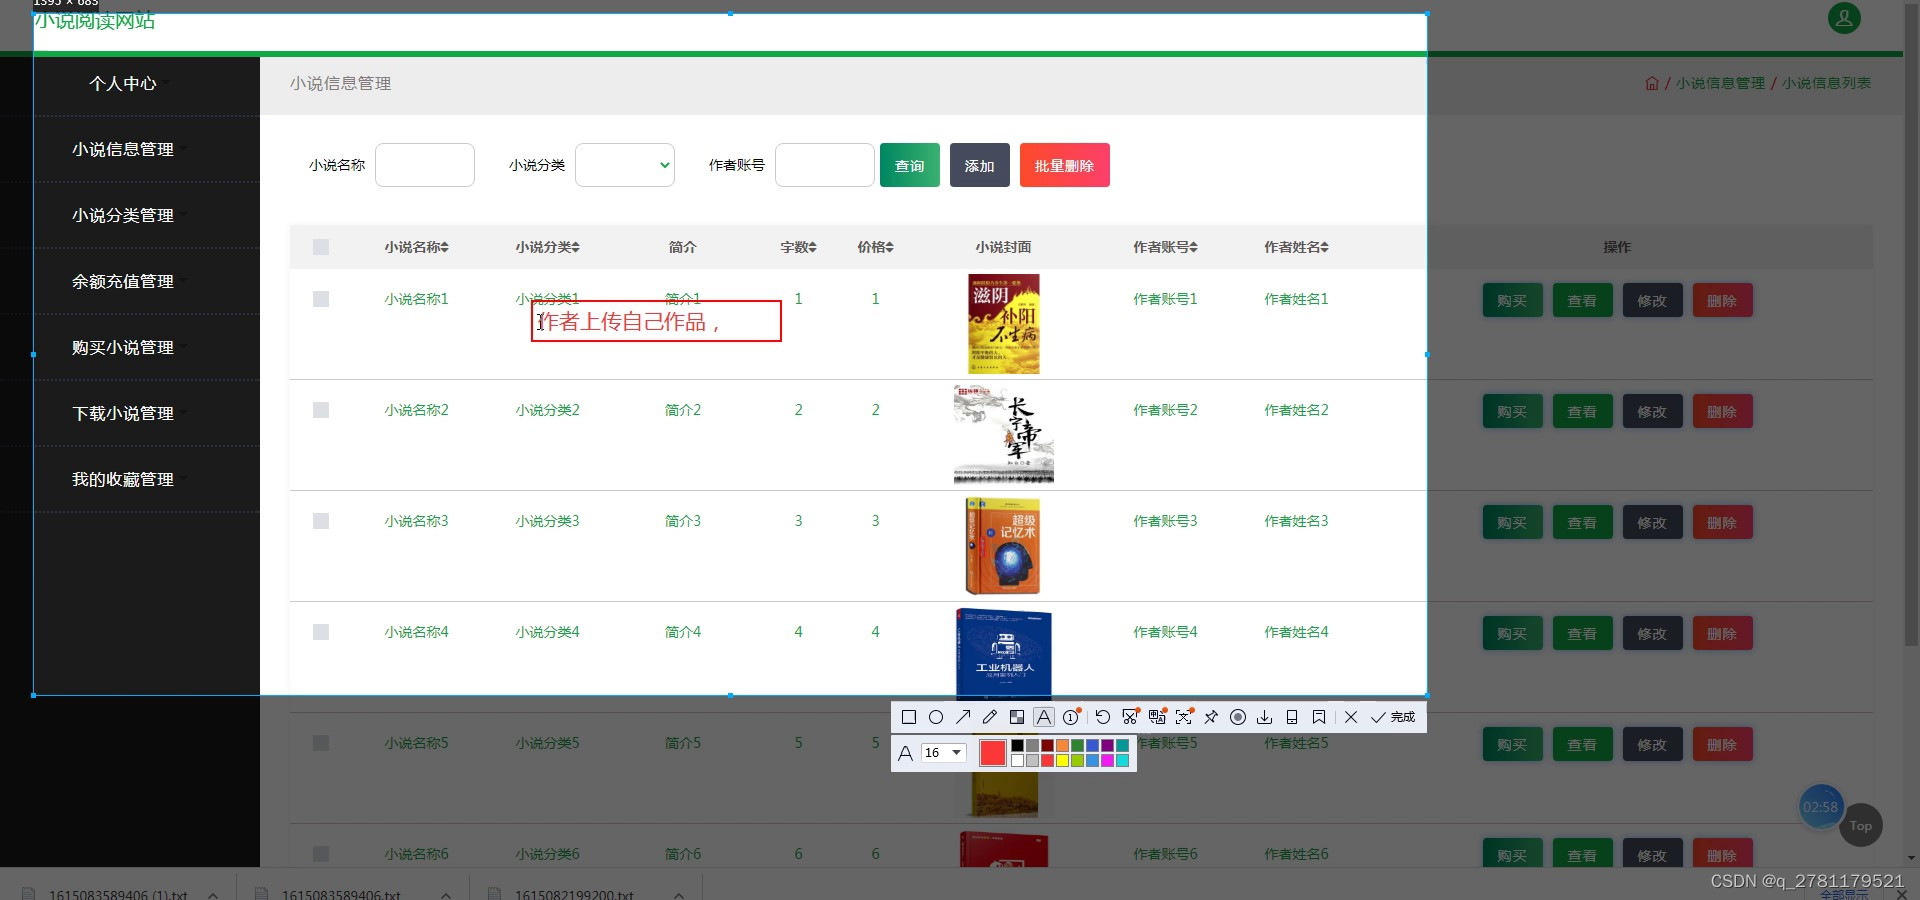This screenshot has width=1920, height=900.
Task: Select the numbered marker tool
Action: point(1072,717)
